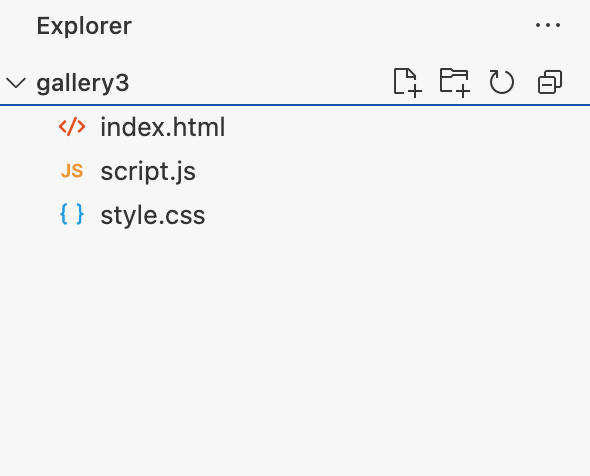The image size is (590, 476).
Task: Click blank space right of index.html name
Action: (406, 127)
